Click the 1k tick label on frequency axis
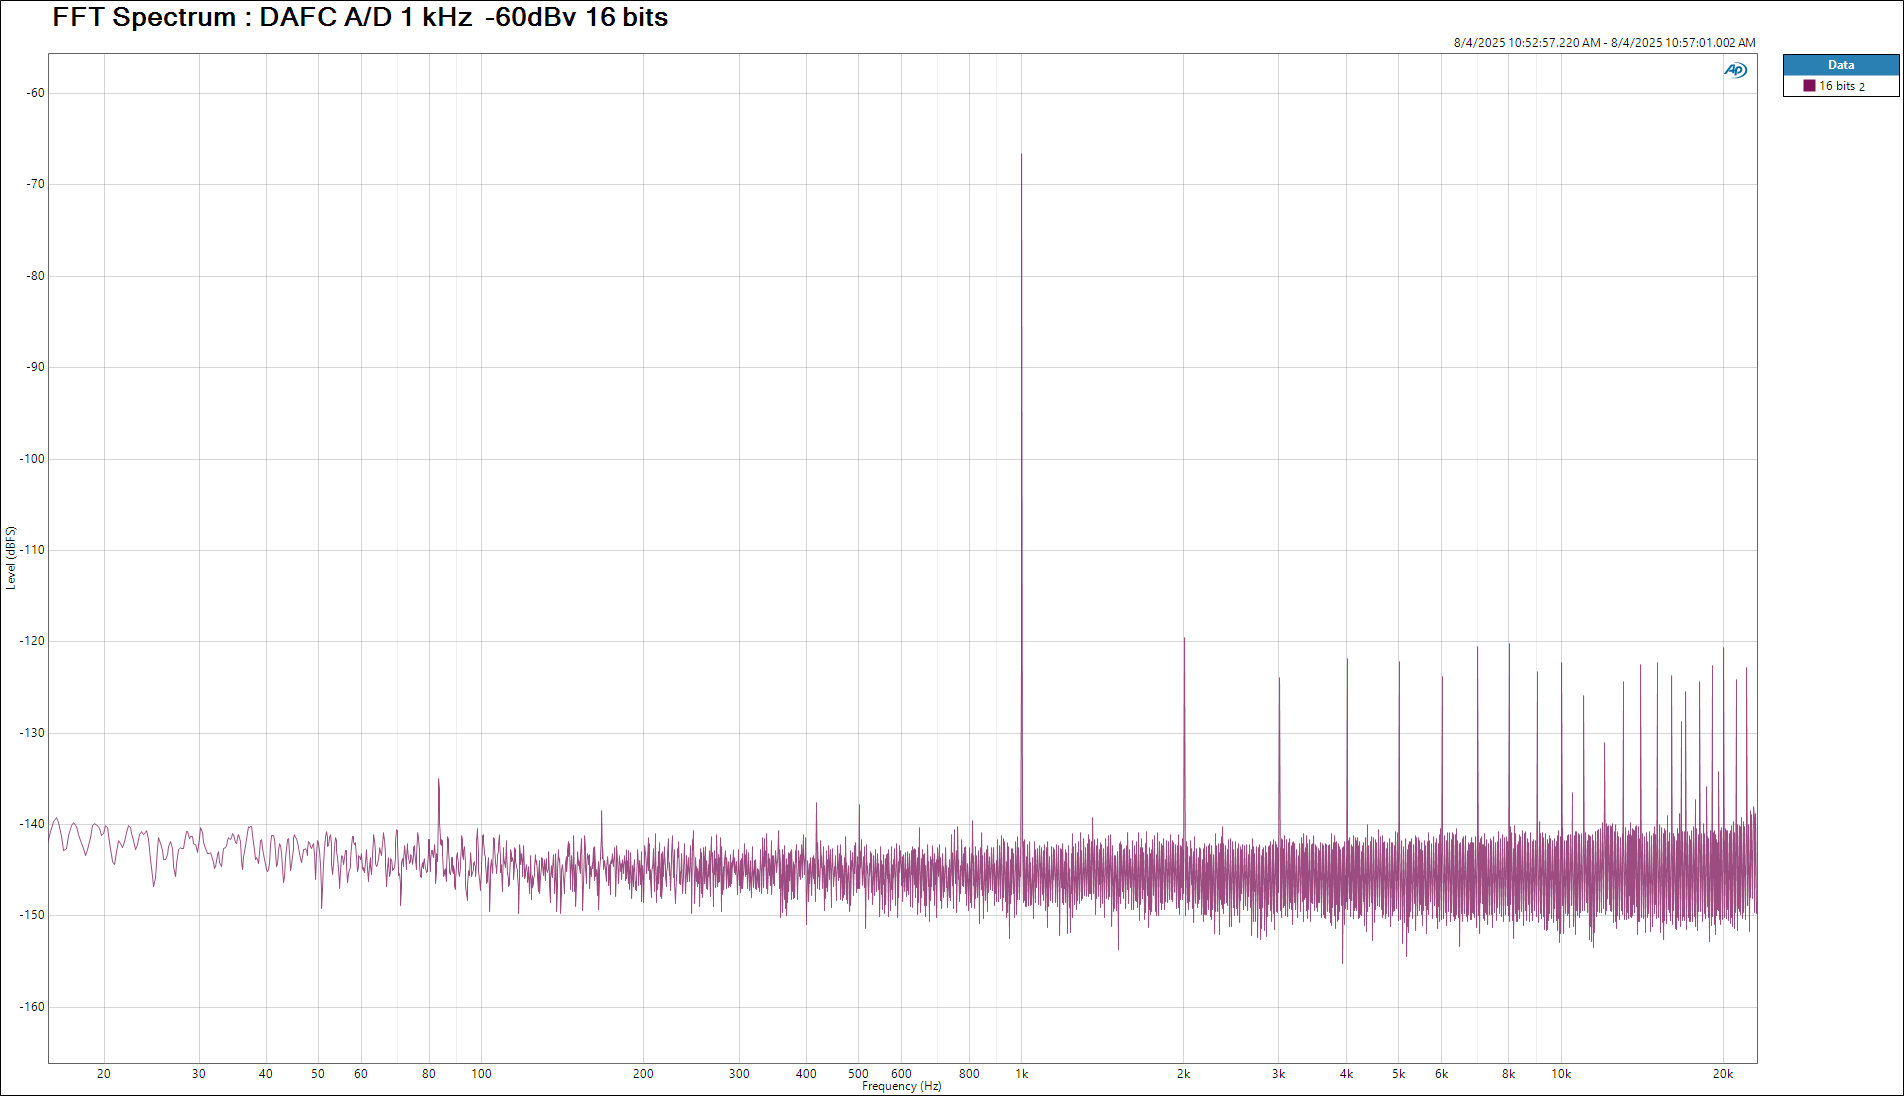 (1021, 1074)
